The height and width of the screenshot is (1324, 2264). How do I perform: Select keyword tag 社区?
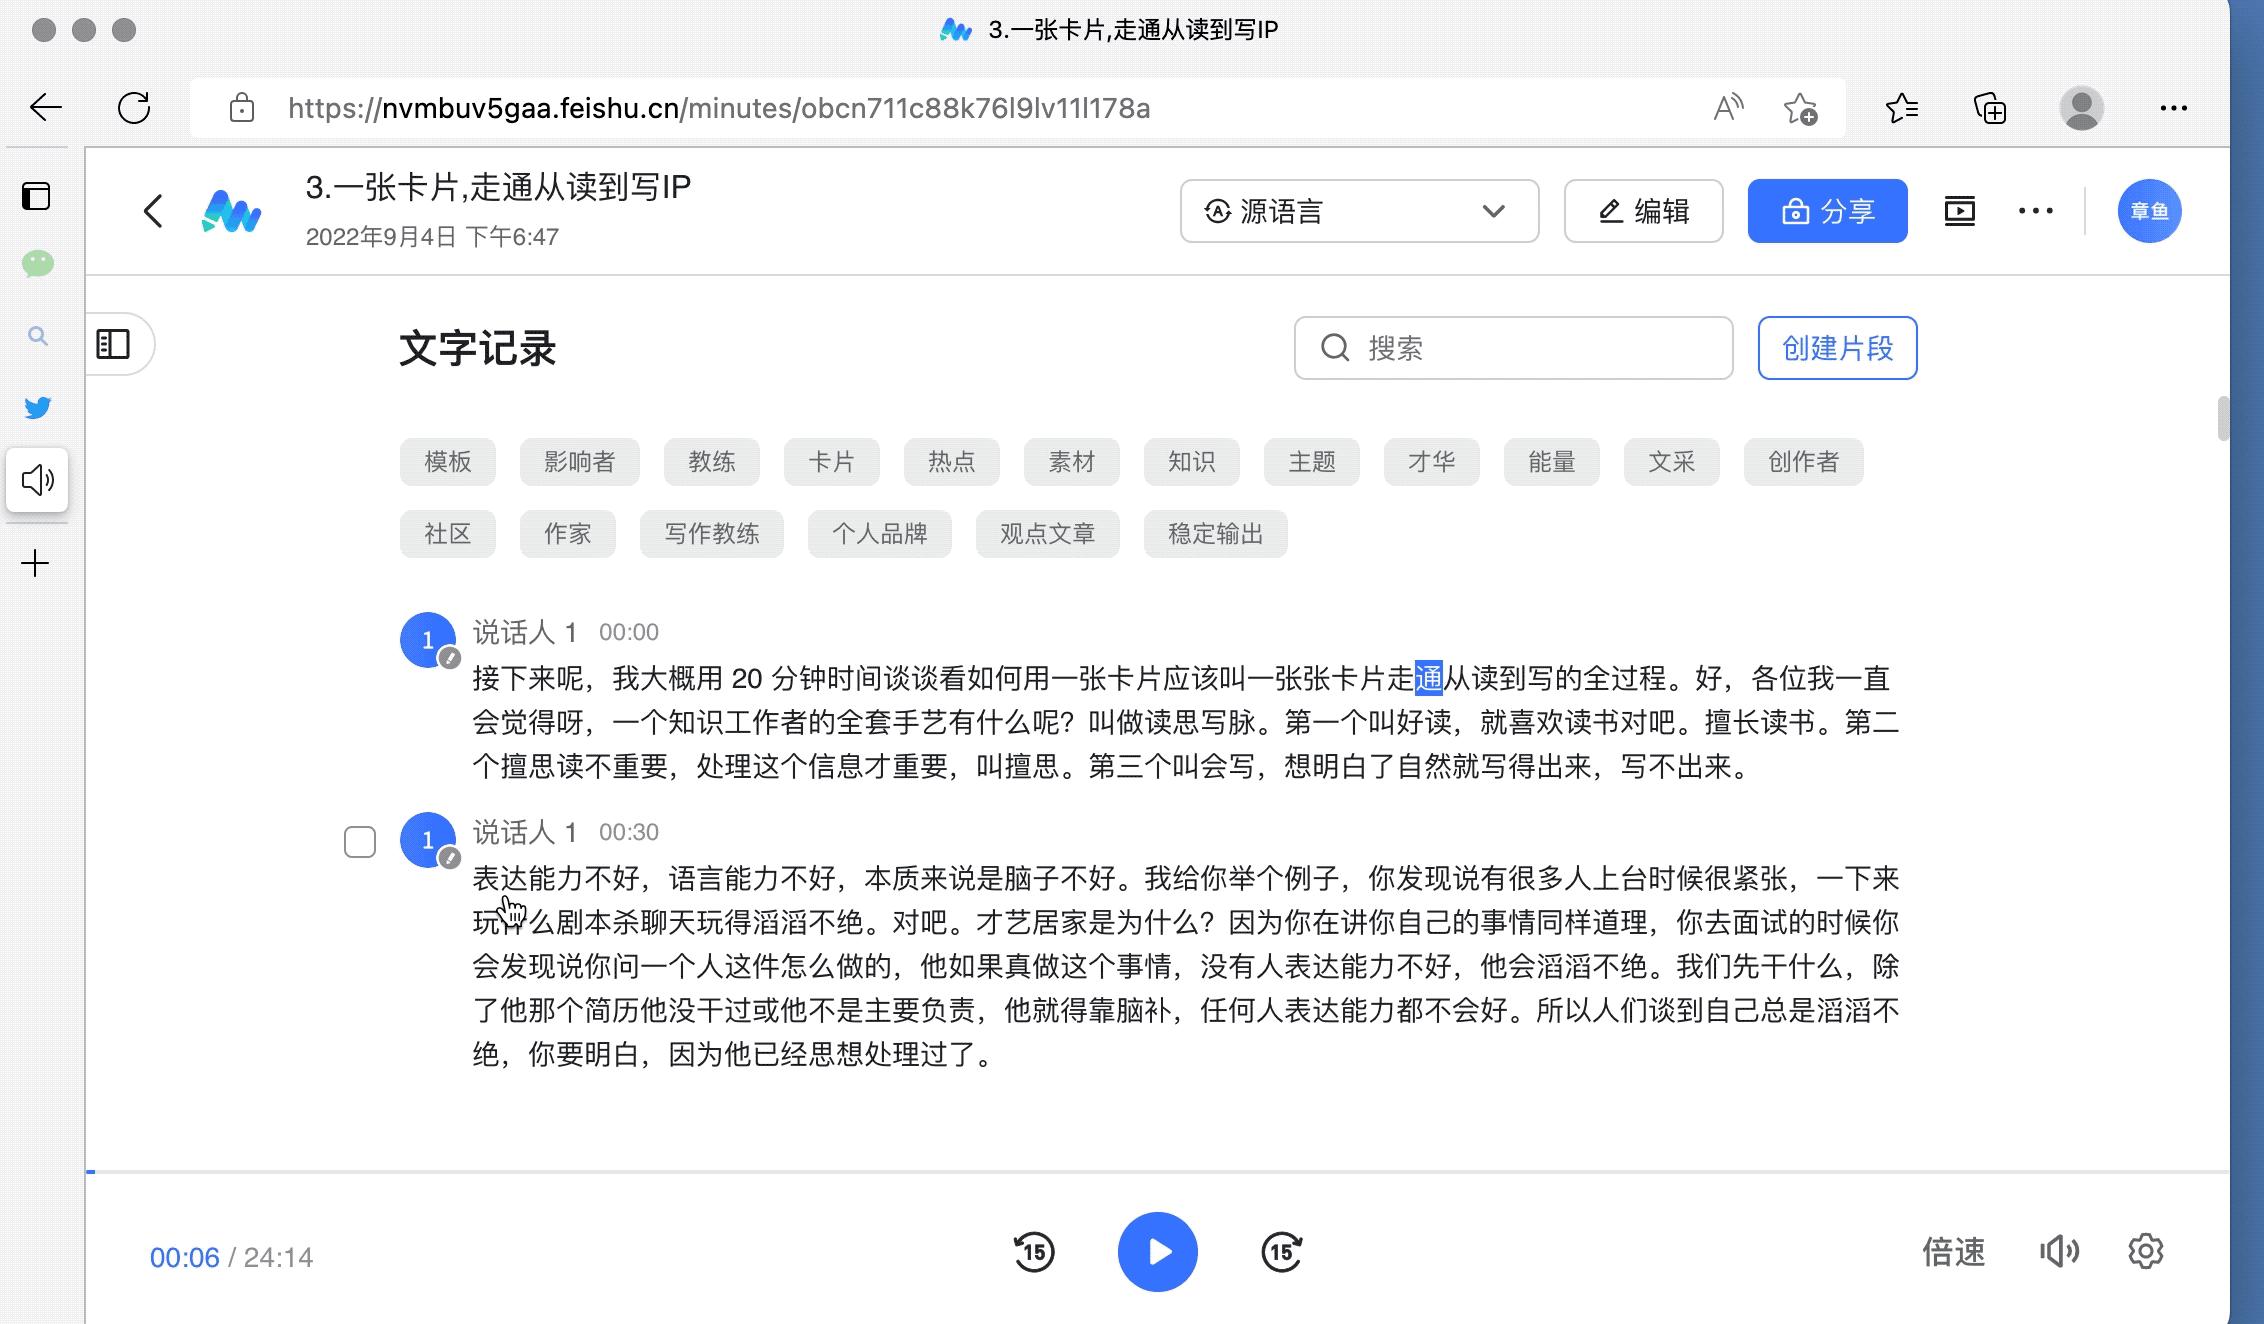pyautogui.click(x=447, y=534)
